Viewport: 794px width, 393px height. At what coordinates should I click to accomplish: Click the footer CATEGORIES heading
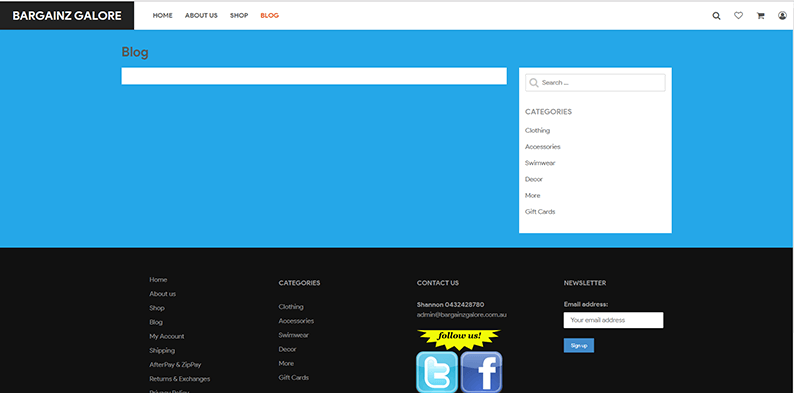tap(299, 283)
